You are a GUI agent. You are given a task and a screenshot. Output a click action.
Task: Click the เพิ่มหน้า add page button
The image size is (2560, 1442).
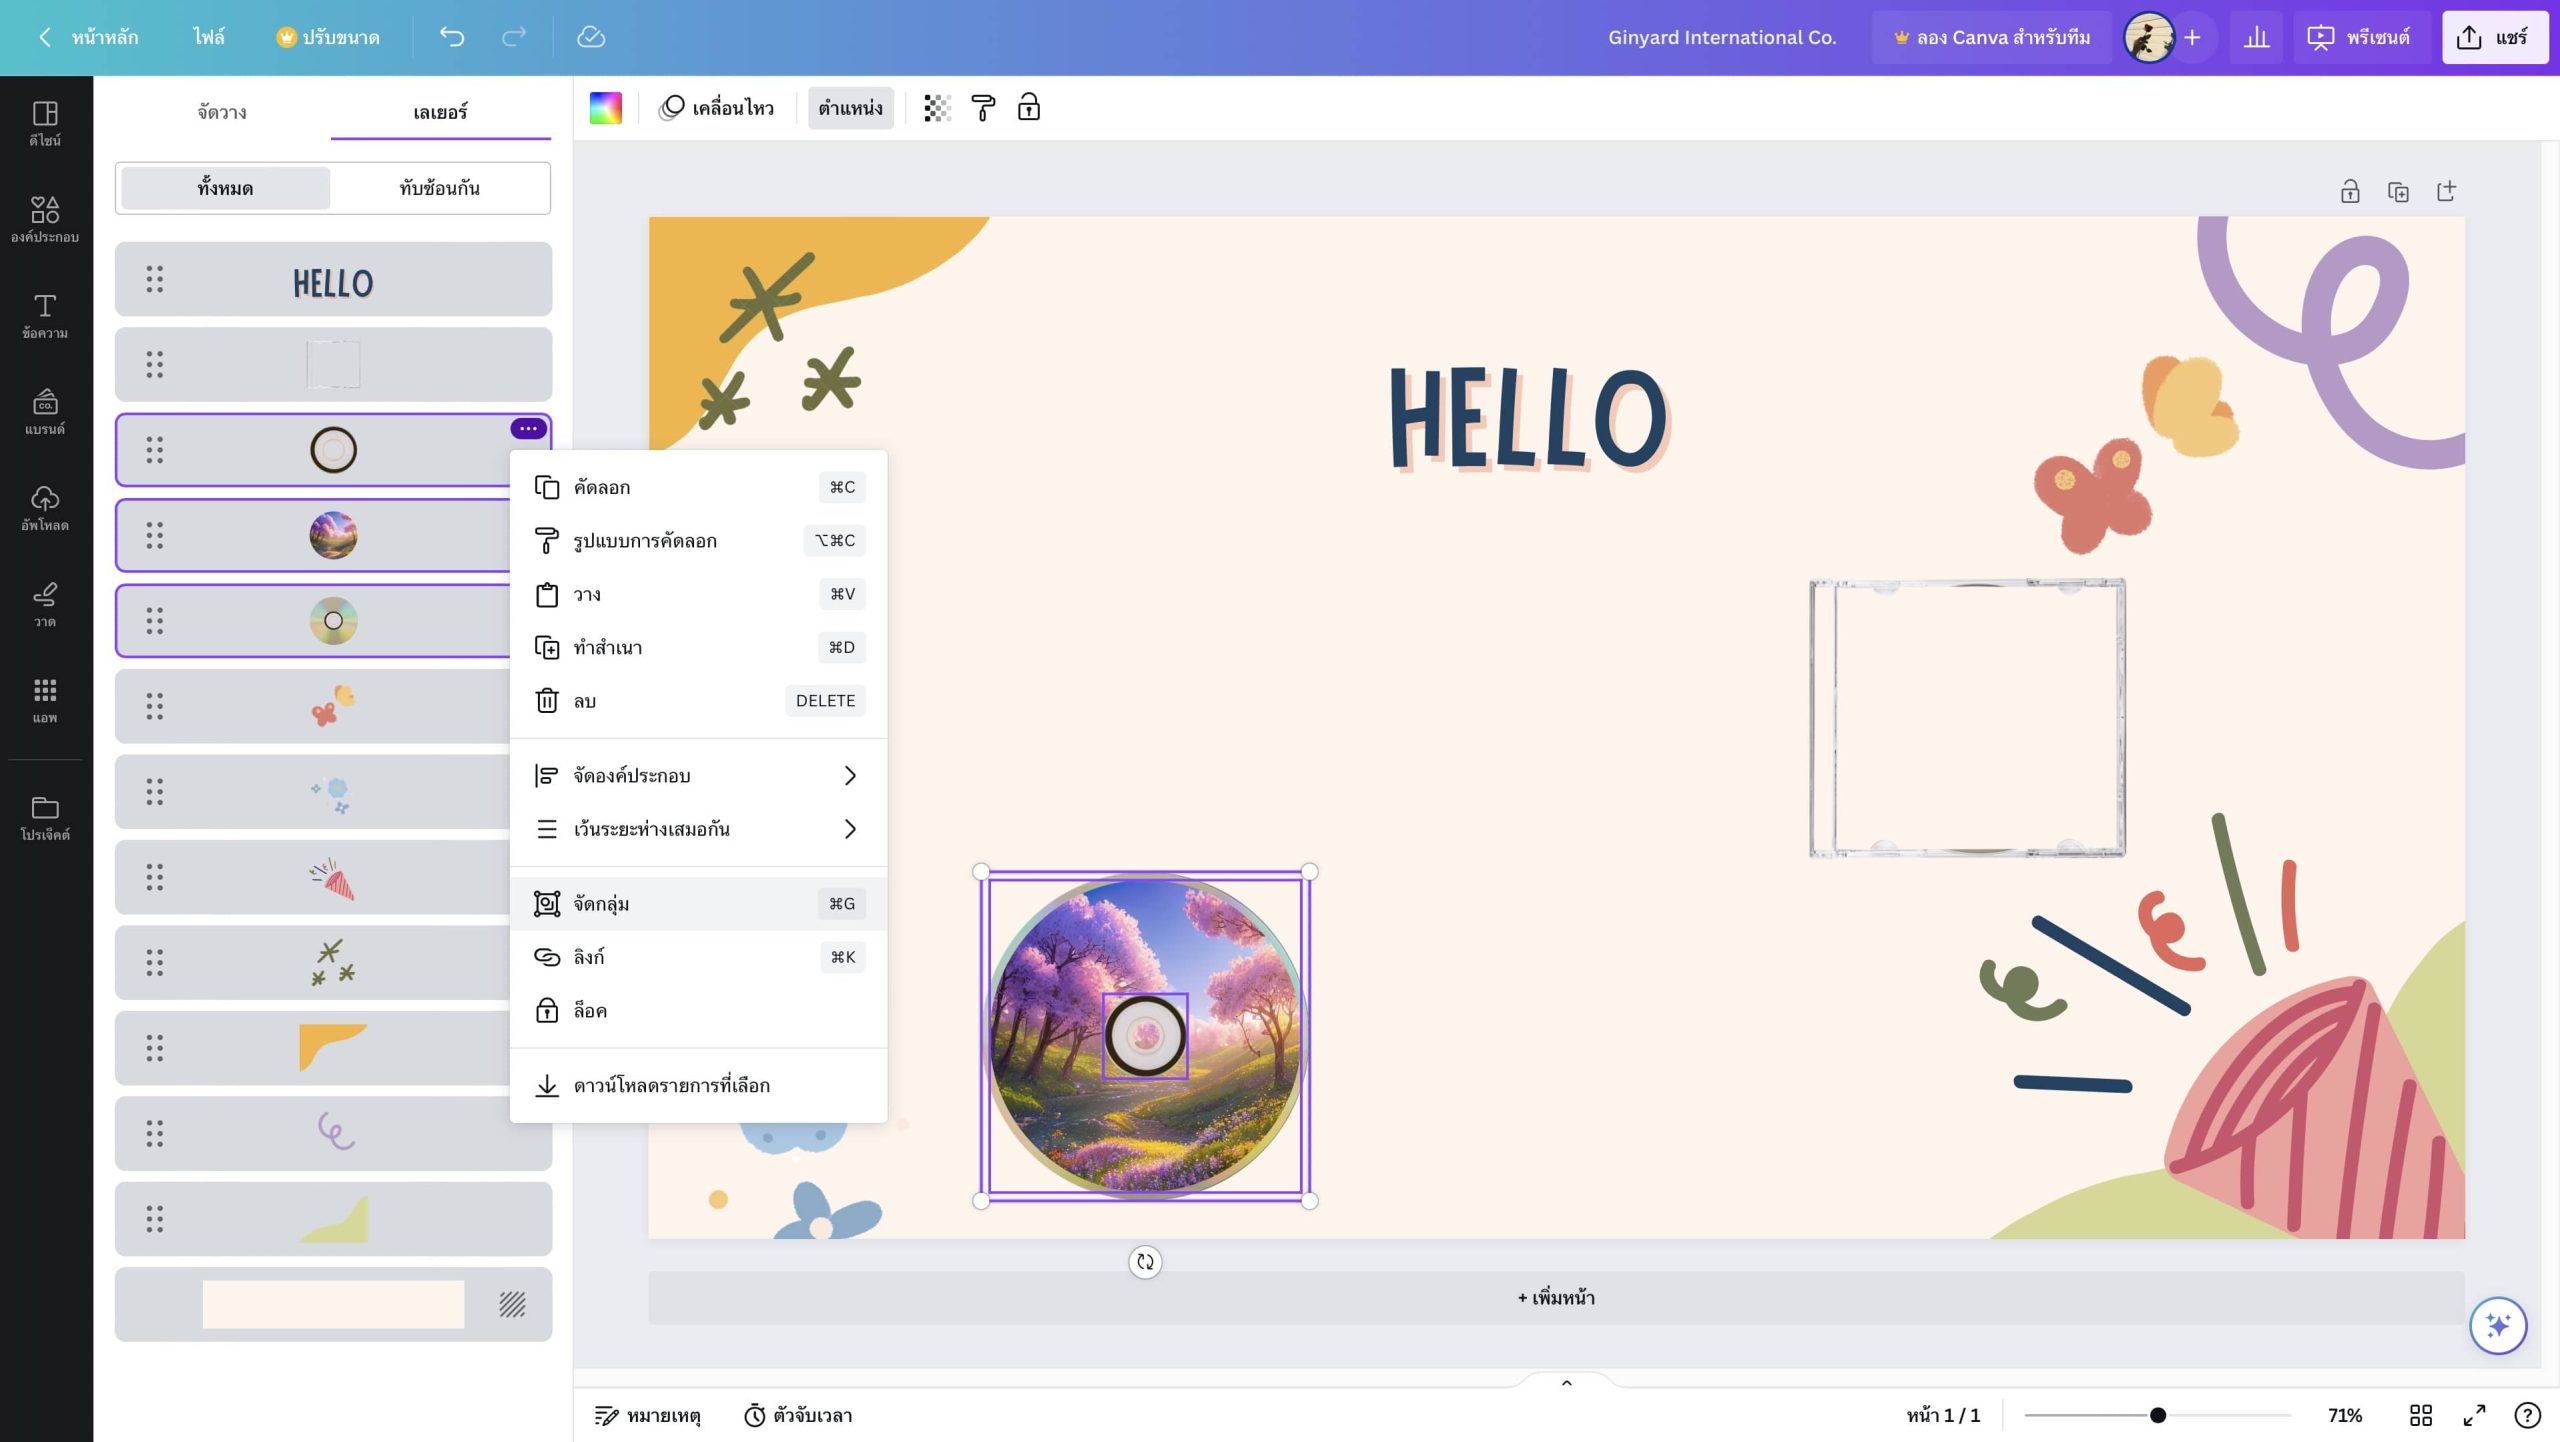(x=1556, y=1298)
